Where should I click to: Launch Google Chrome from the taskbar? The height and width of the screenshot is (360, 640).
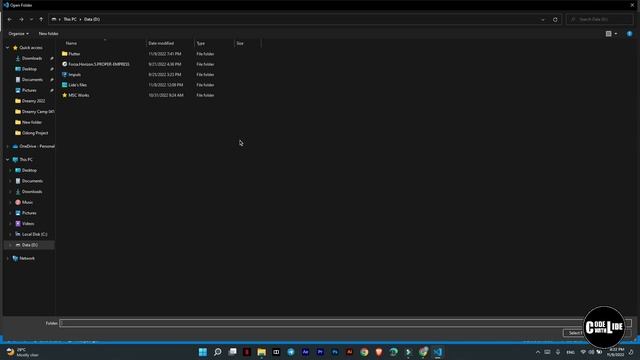pos(364,352)
